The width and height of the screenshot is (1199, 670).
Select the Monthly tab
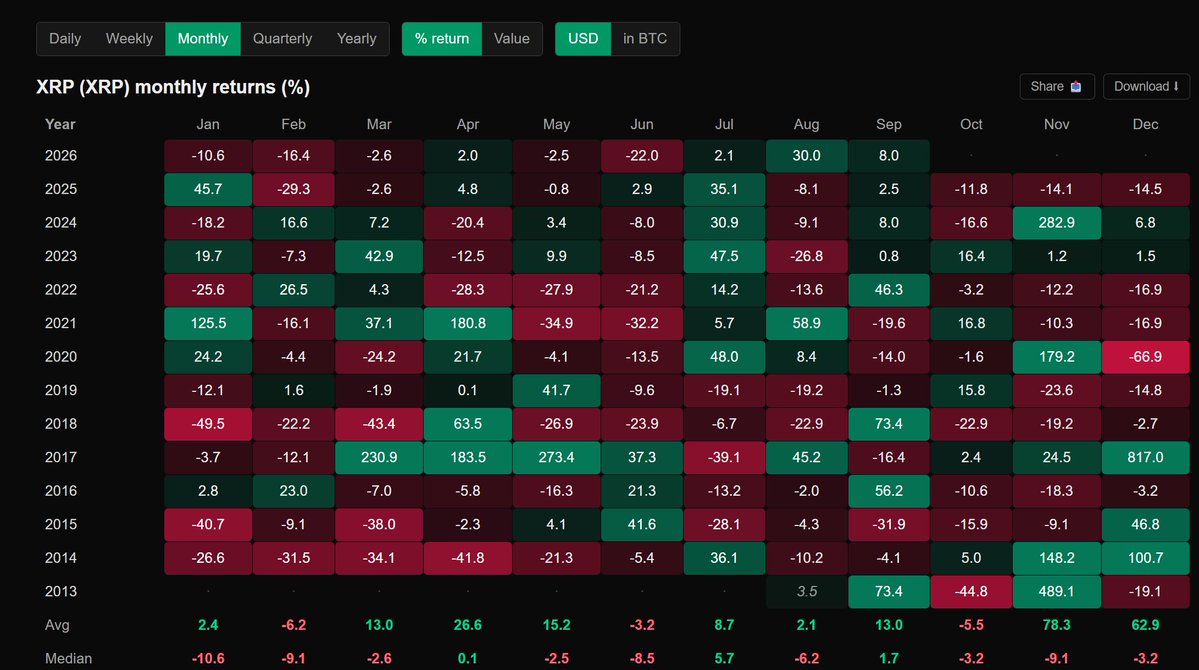click(203, 39)
